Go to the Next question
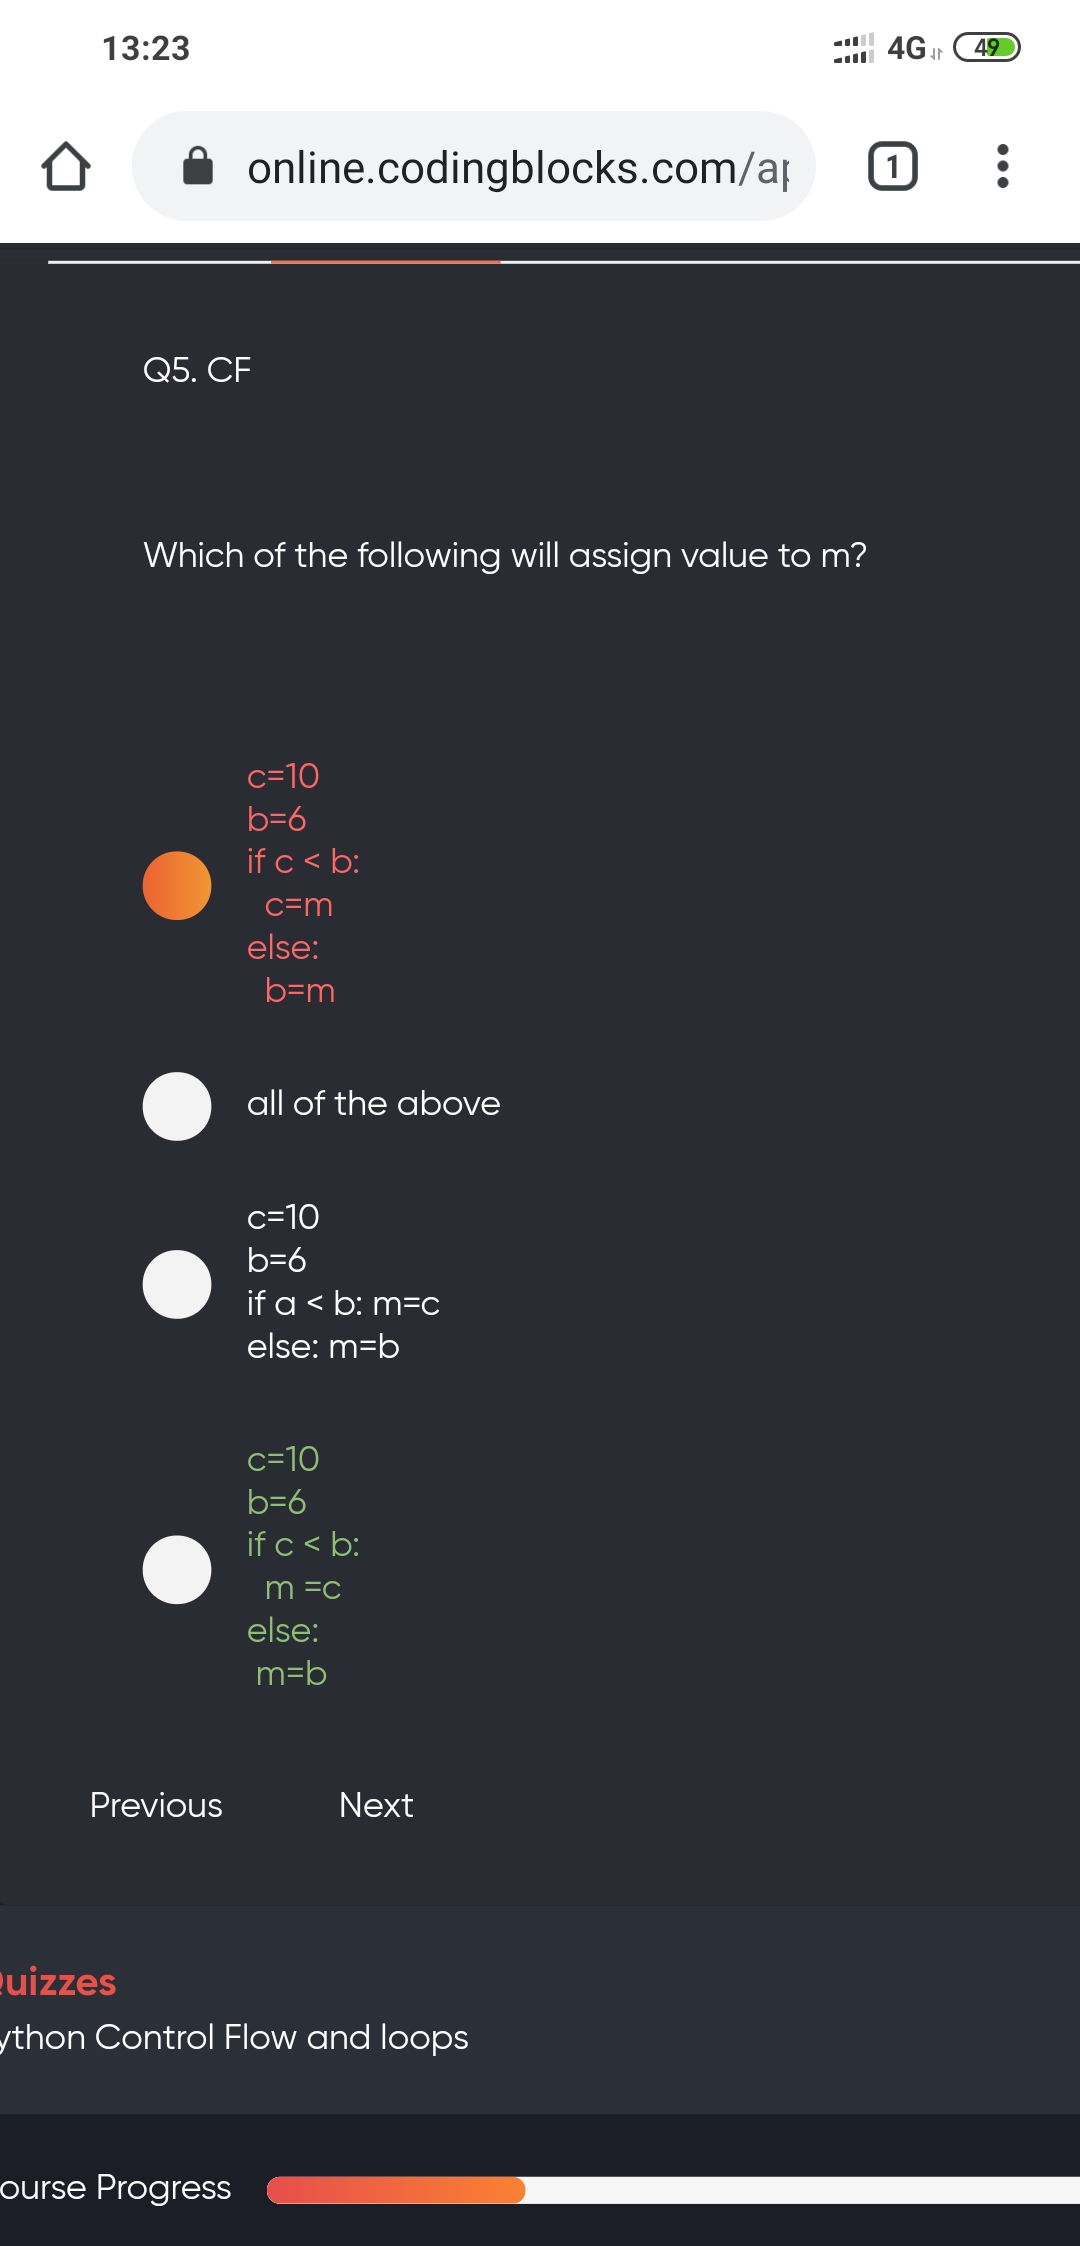The width and height of the screenshot is (1080, 2246). pyautogui.click(x=376, y=1805)
